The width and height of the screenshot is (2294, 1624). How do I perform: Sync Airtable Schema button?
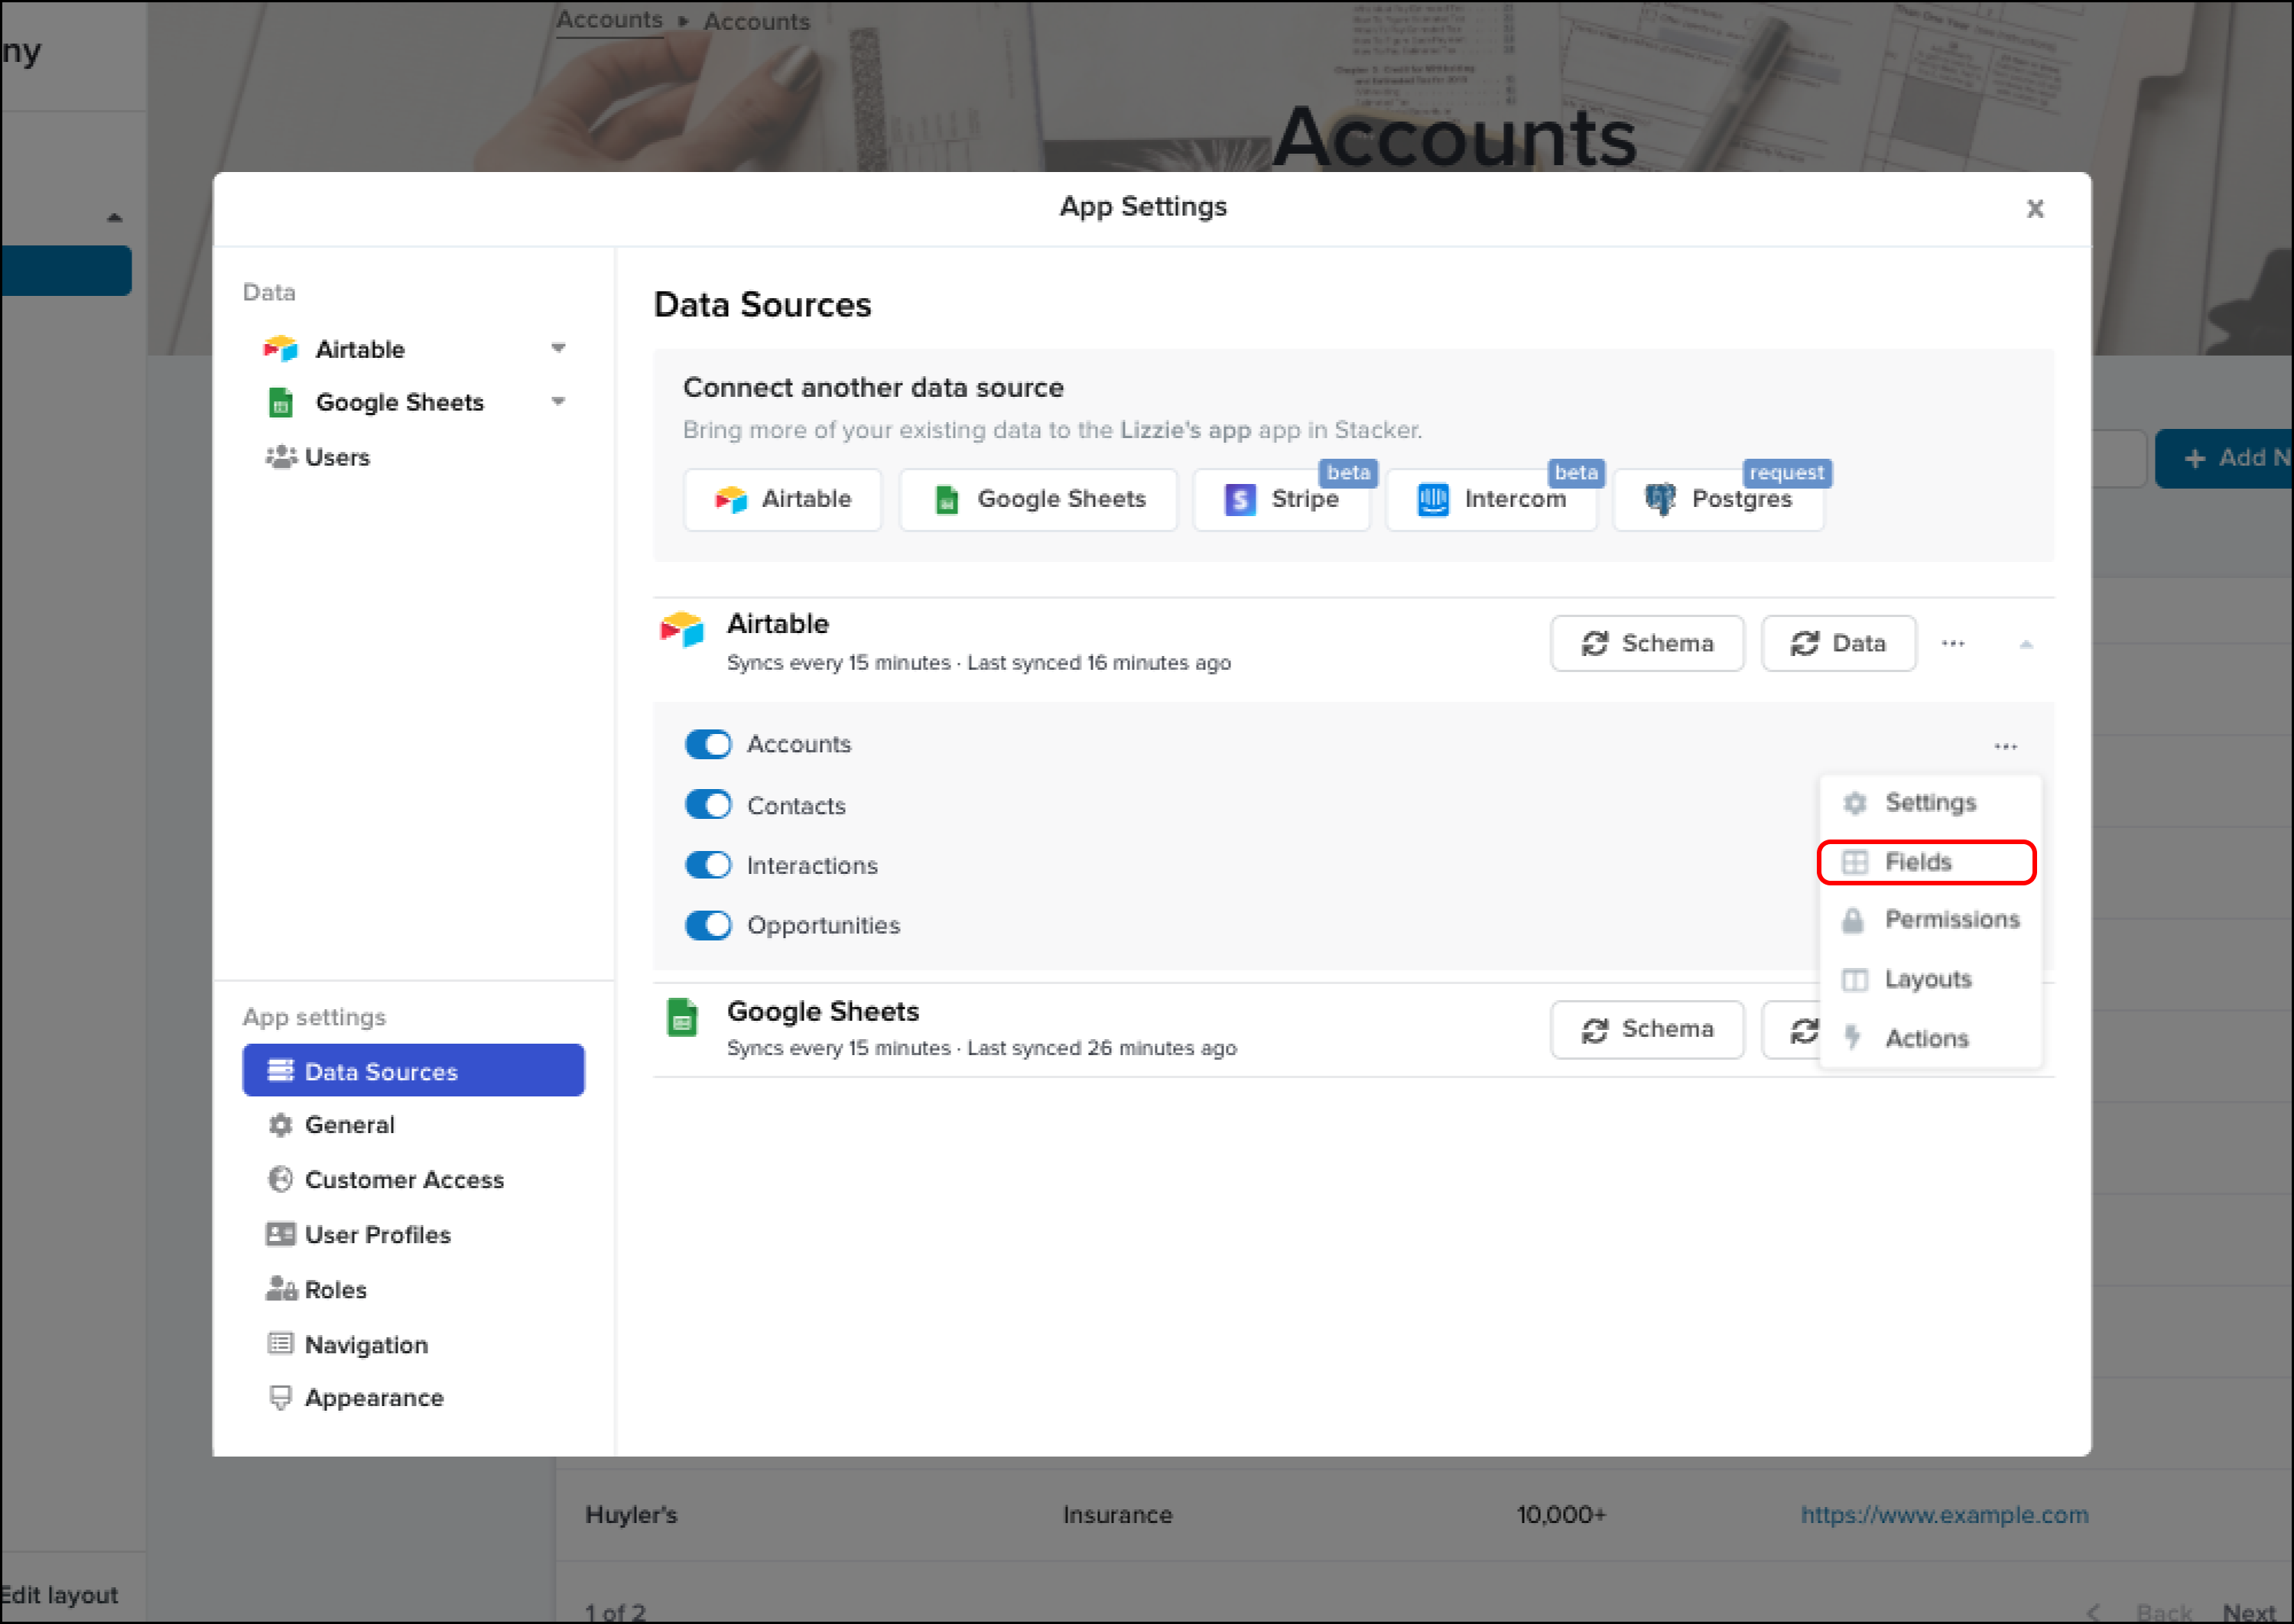pos(1647,644)
